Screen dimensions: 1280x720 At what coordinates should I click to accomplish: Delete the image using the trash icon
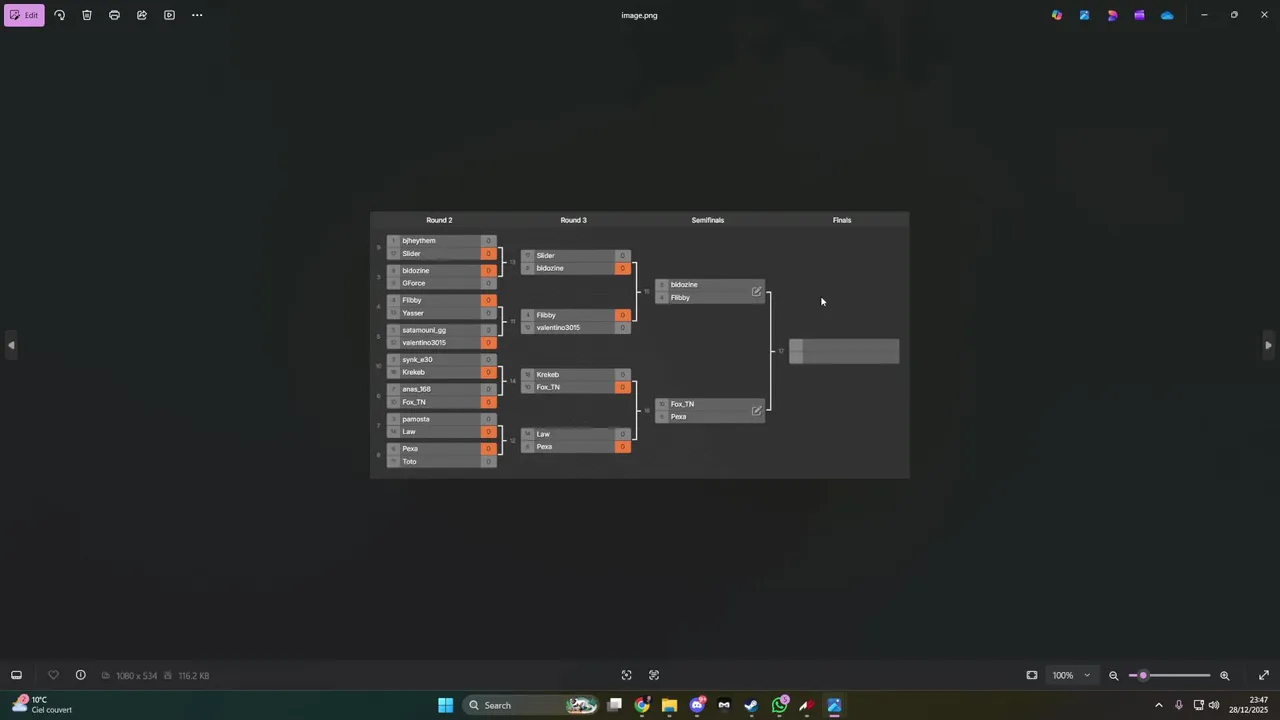tap(87, 15)
